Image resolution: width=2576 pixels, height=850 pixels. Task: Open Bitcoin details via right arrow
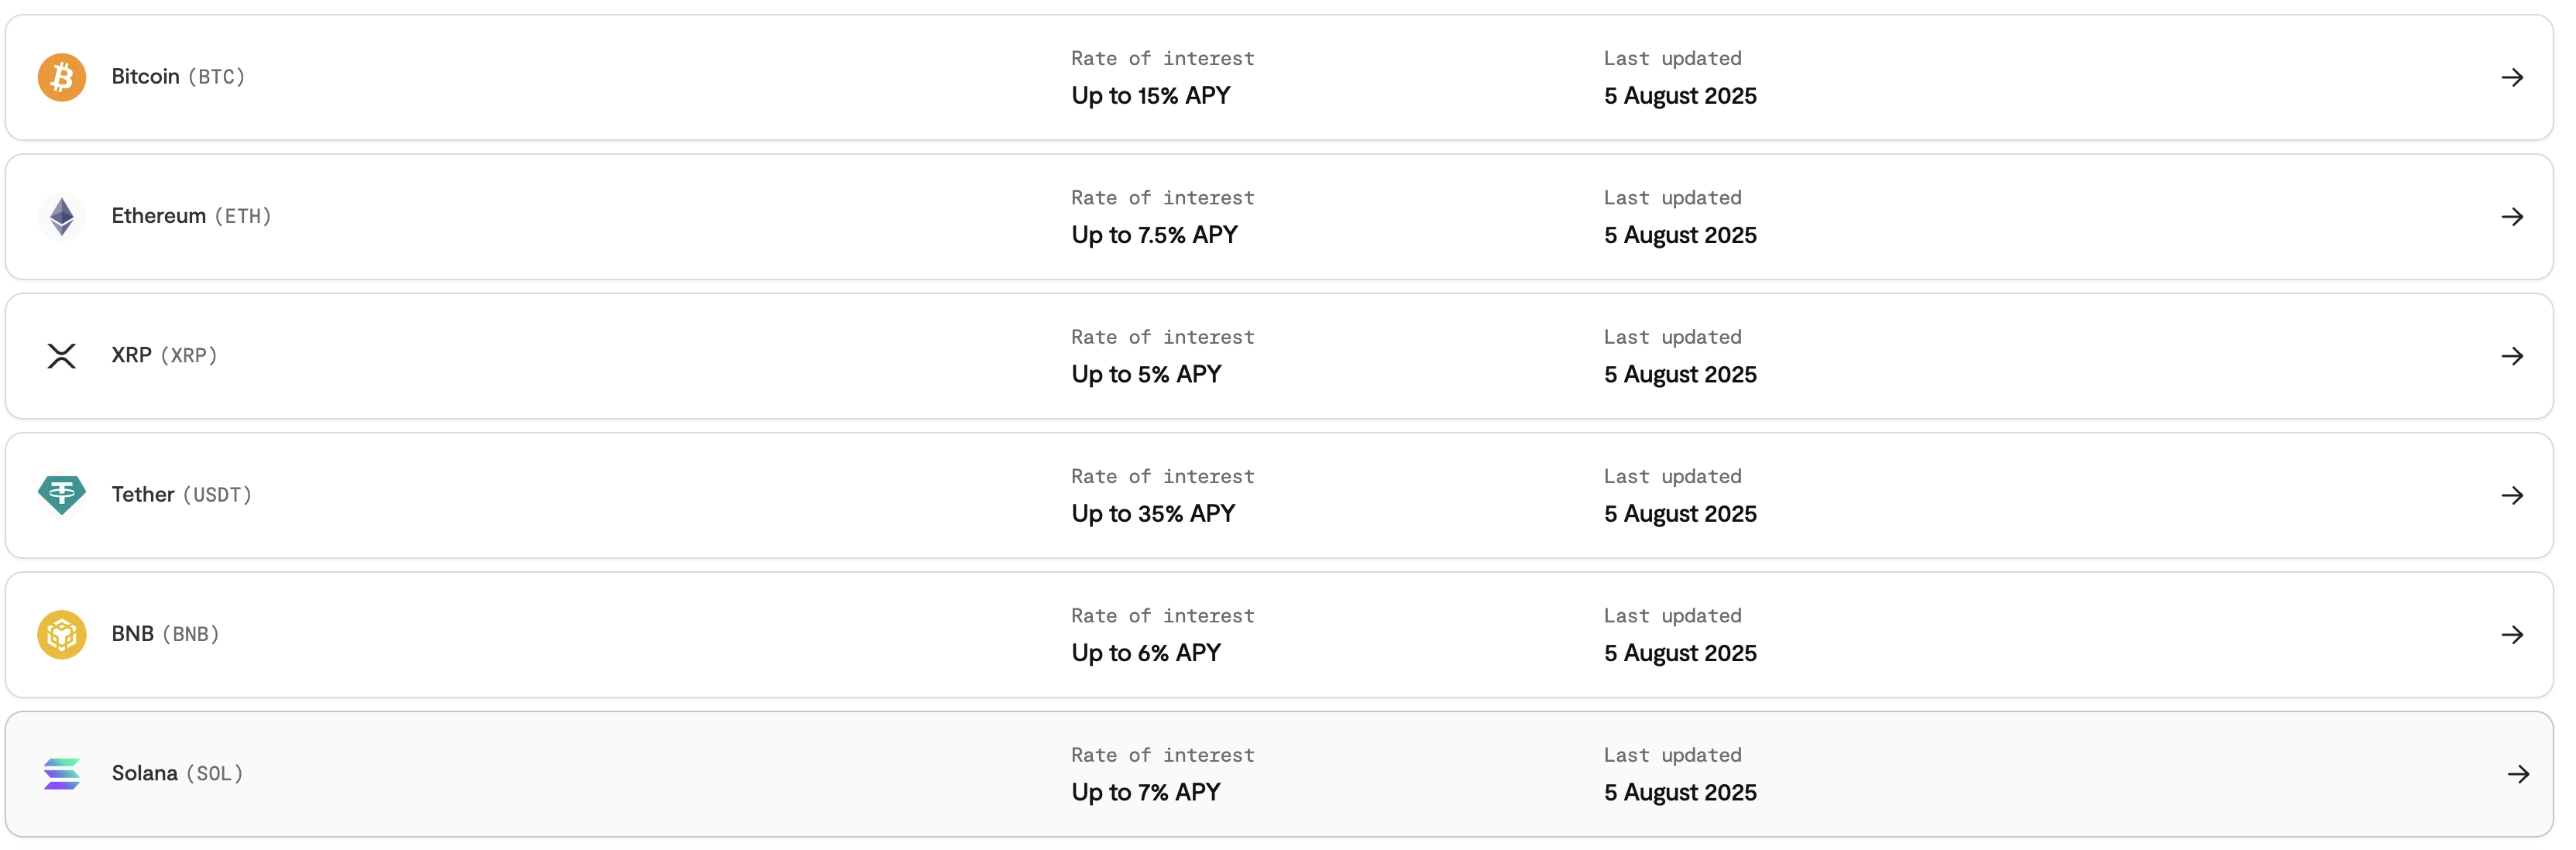[2512, 77]
